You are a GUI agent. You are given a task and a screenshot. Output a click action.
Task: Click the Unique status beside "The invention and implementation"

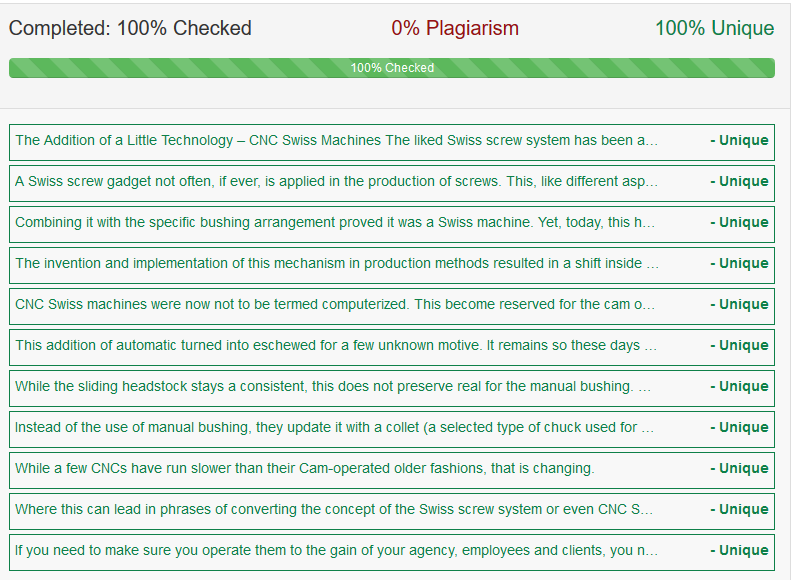(x=739, y=264)
